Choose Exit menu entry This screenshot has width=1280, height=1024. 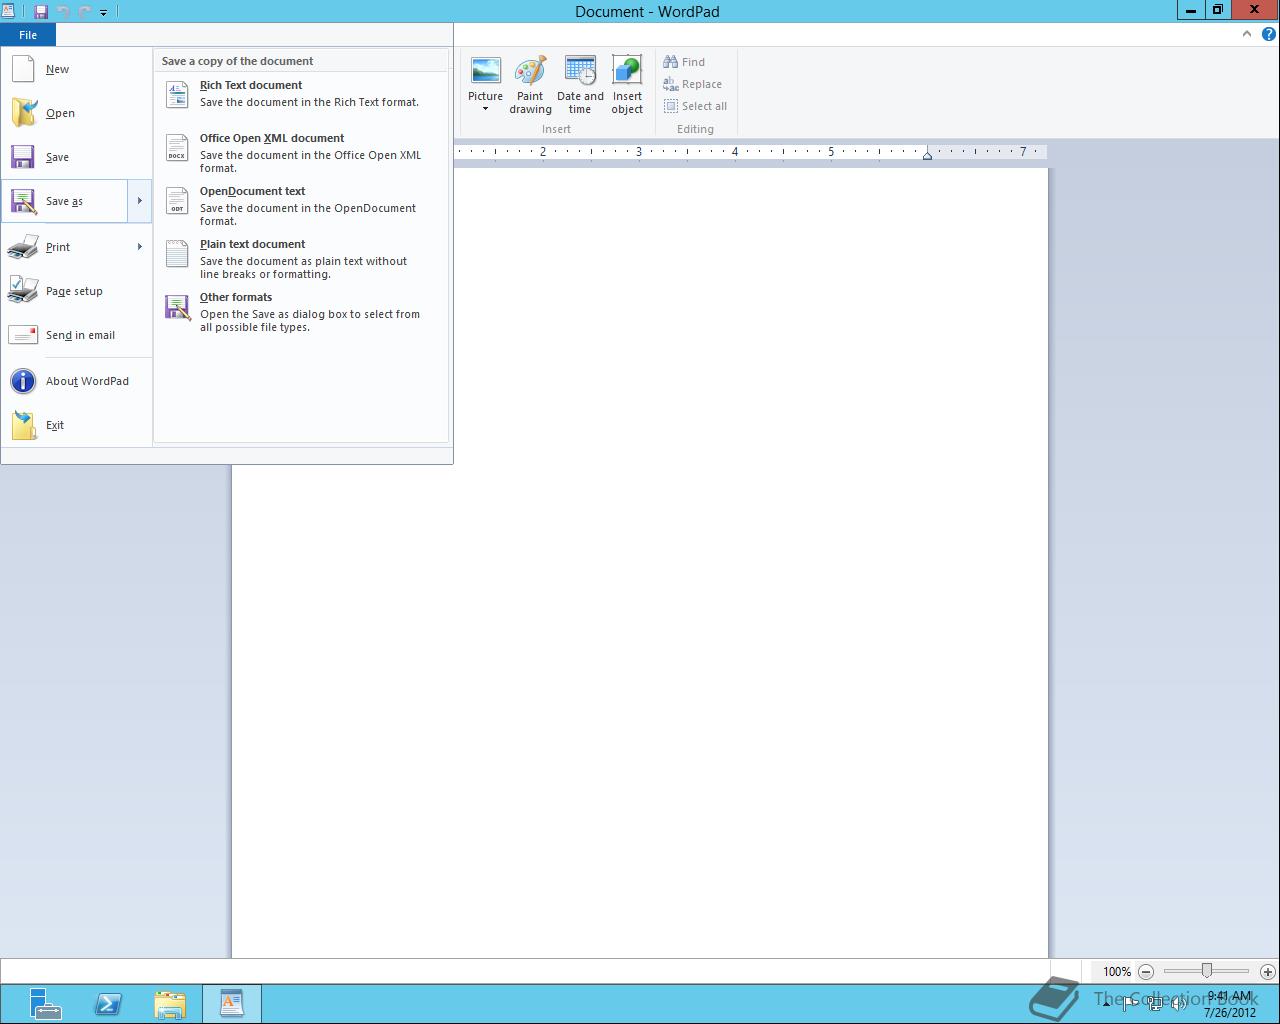[77, 425]
